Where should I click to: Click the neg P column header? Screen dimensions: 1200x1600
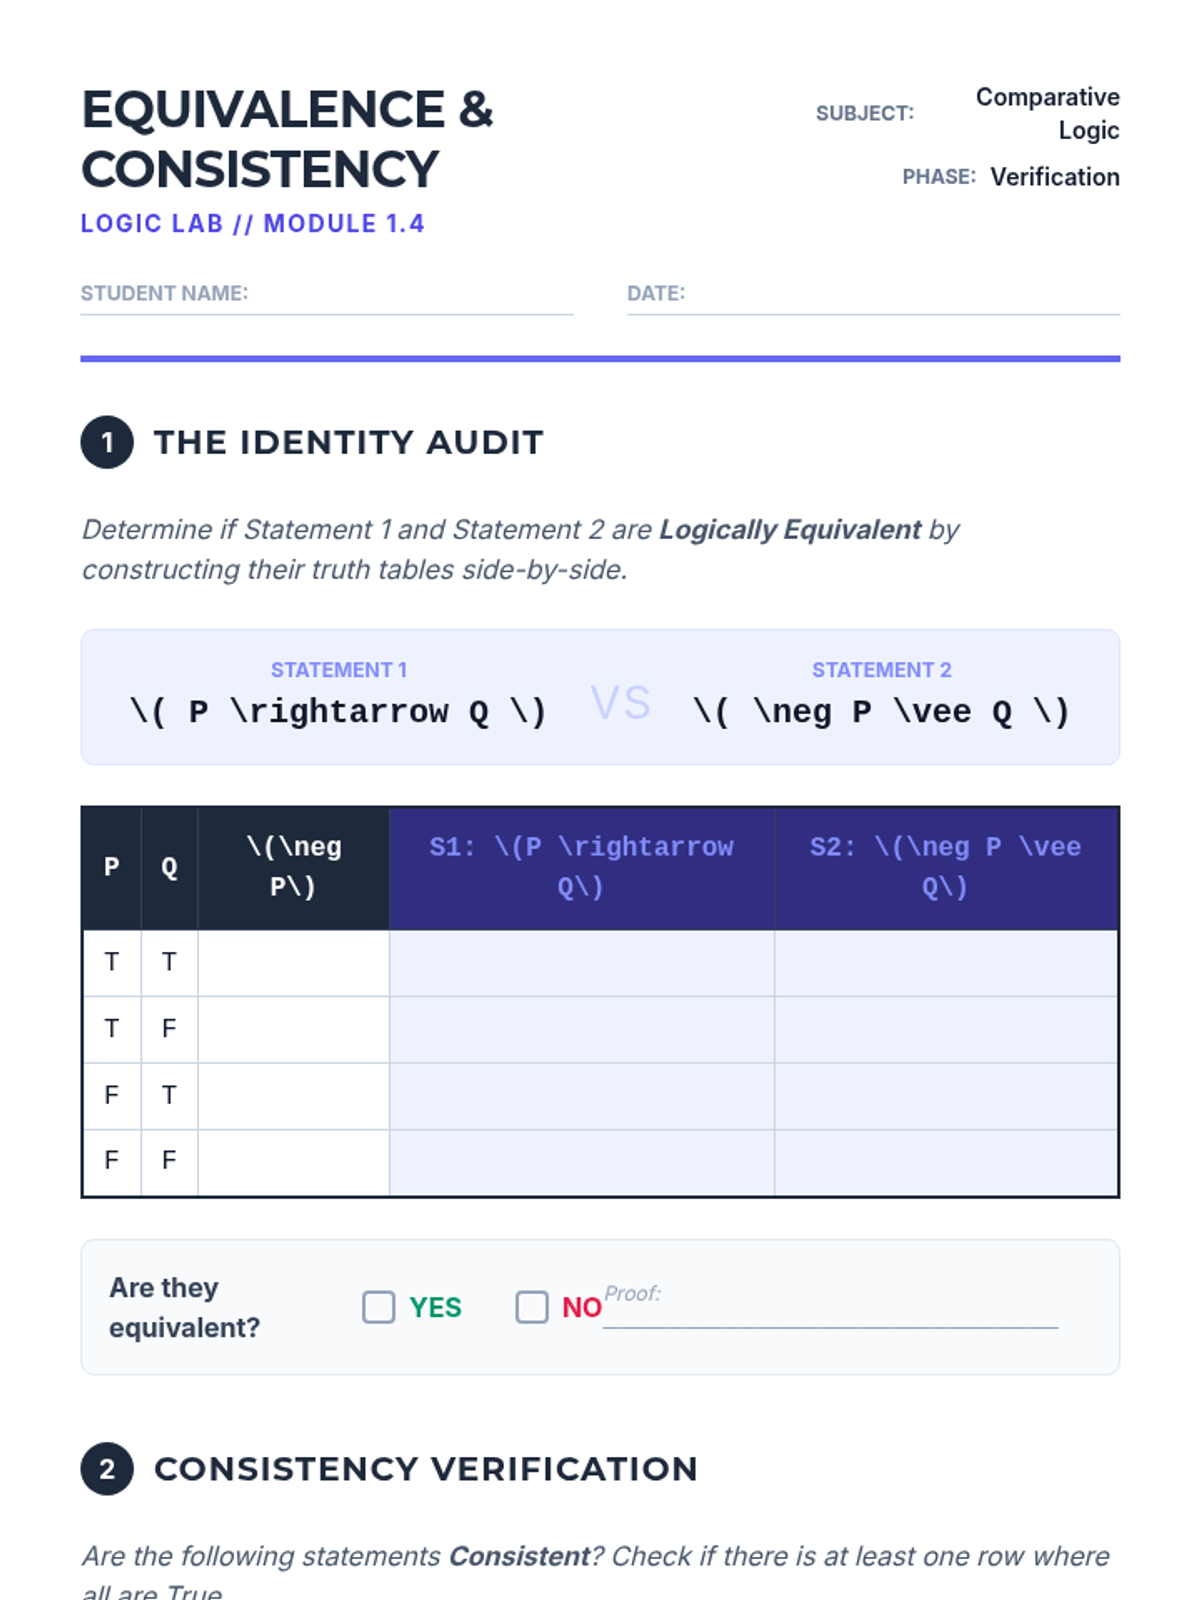coord(293,868)
